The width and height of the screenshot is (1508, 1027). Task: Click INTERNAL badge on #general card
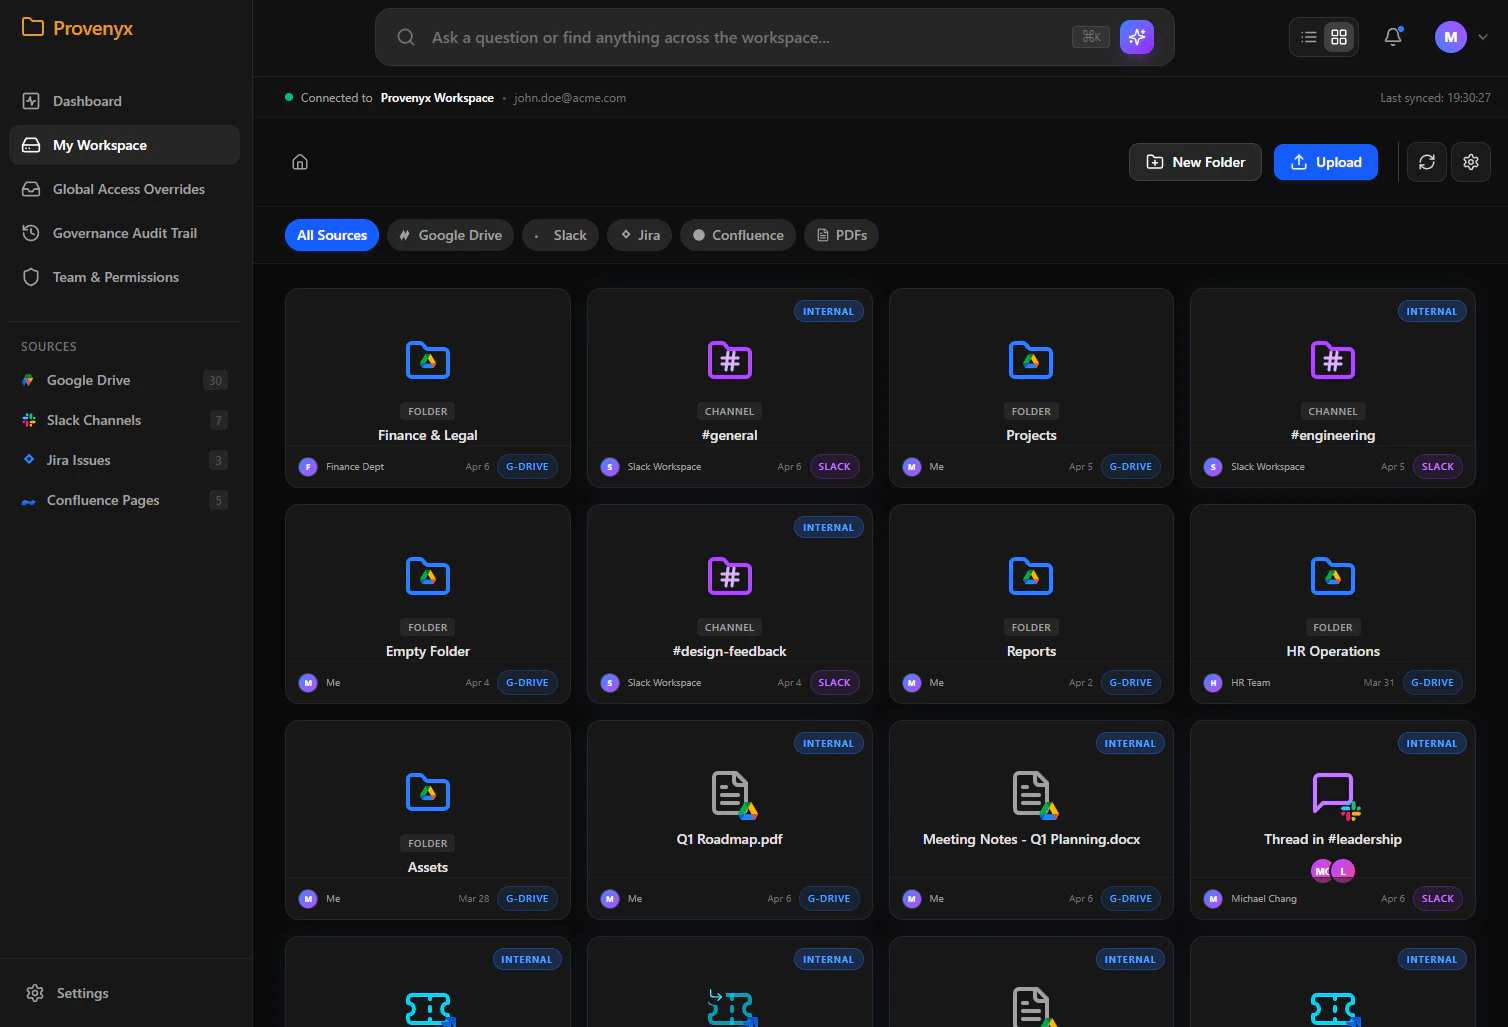click(828, 311)
